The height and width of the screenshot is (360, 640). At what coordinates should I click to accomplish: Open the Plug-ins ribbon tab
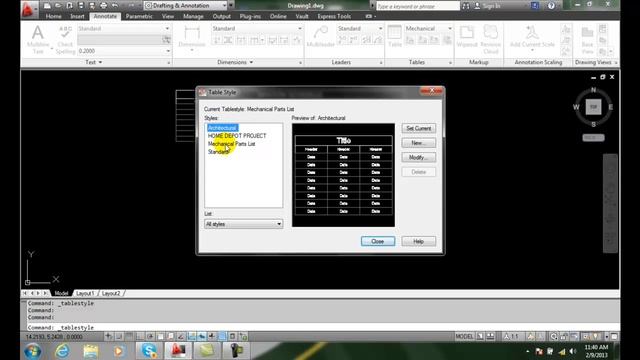click(x=250, y=16)
